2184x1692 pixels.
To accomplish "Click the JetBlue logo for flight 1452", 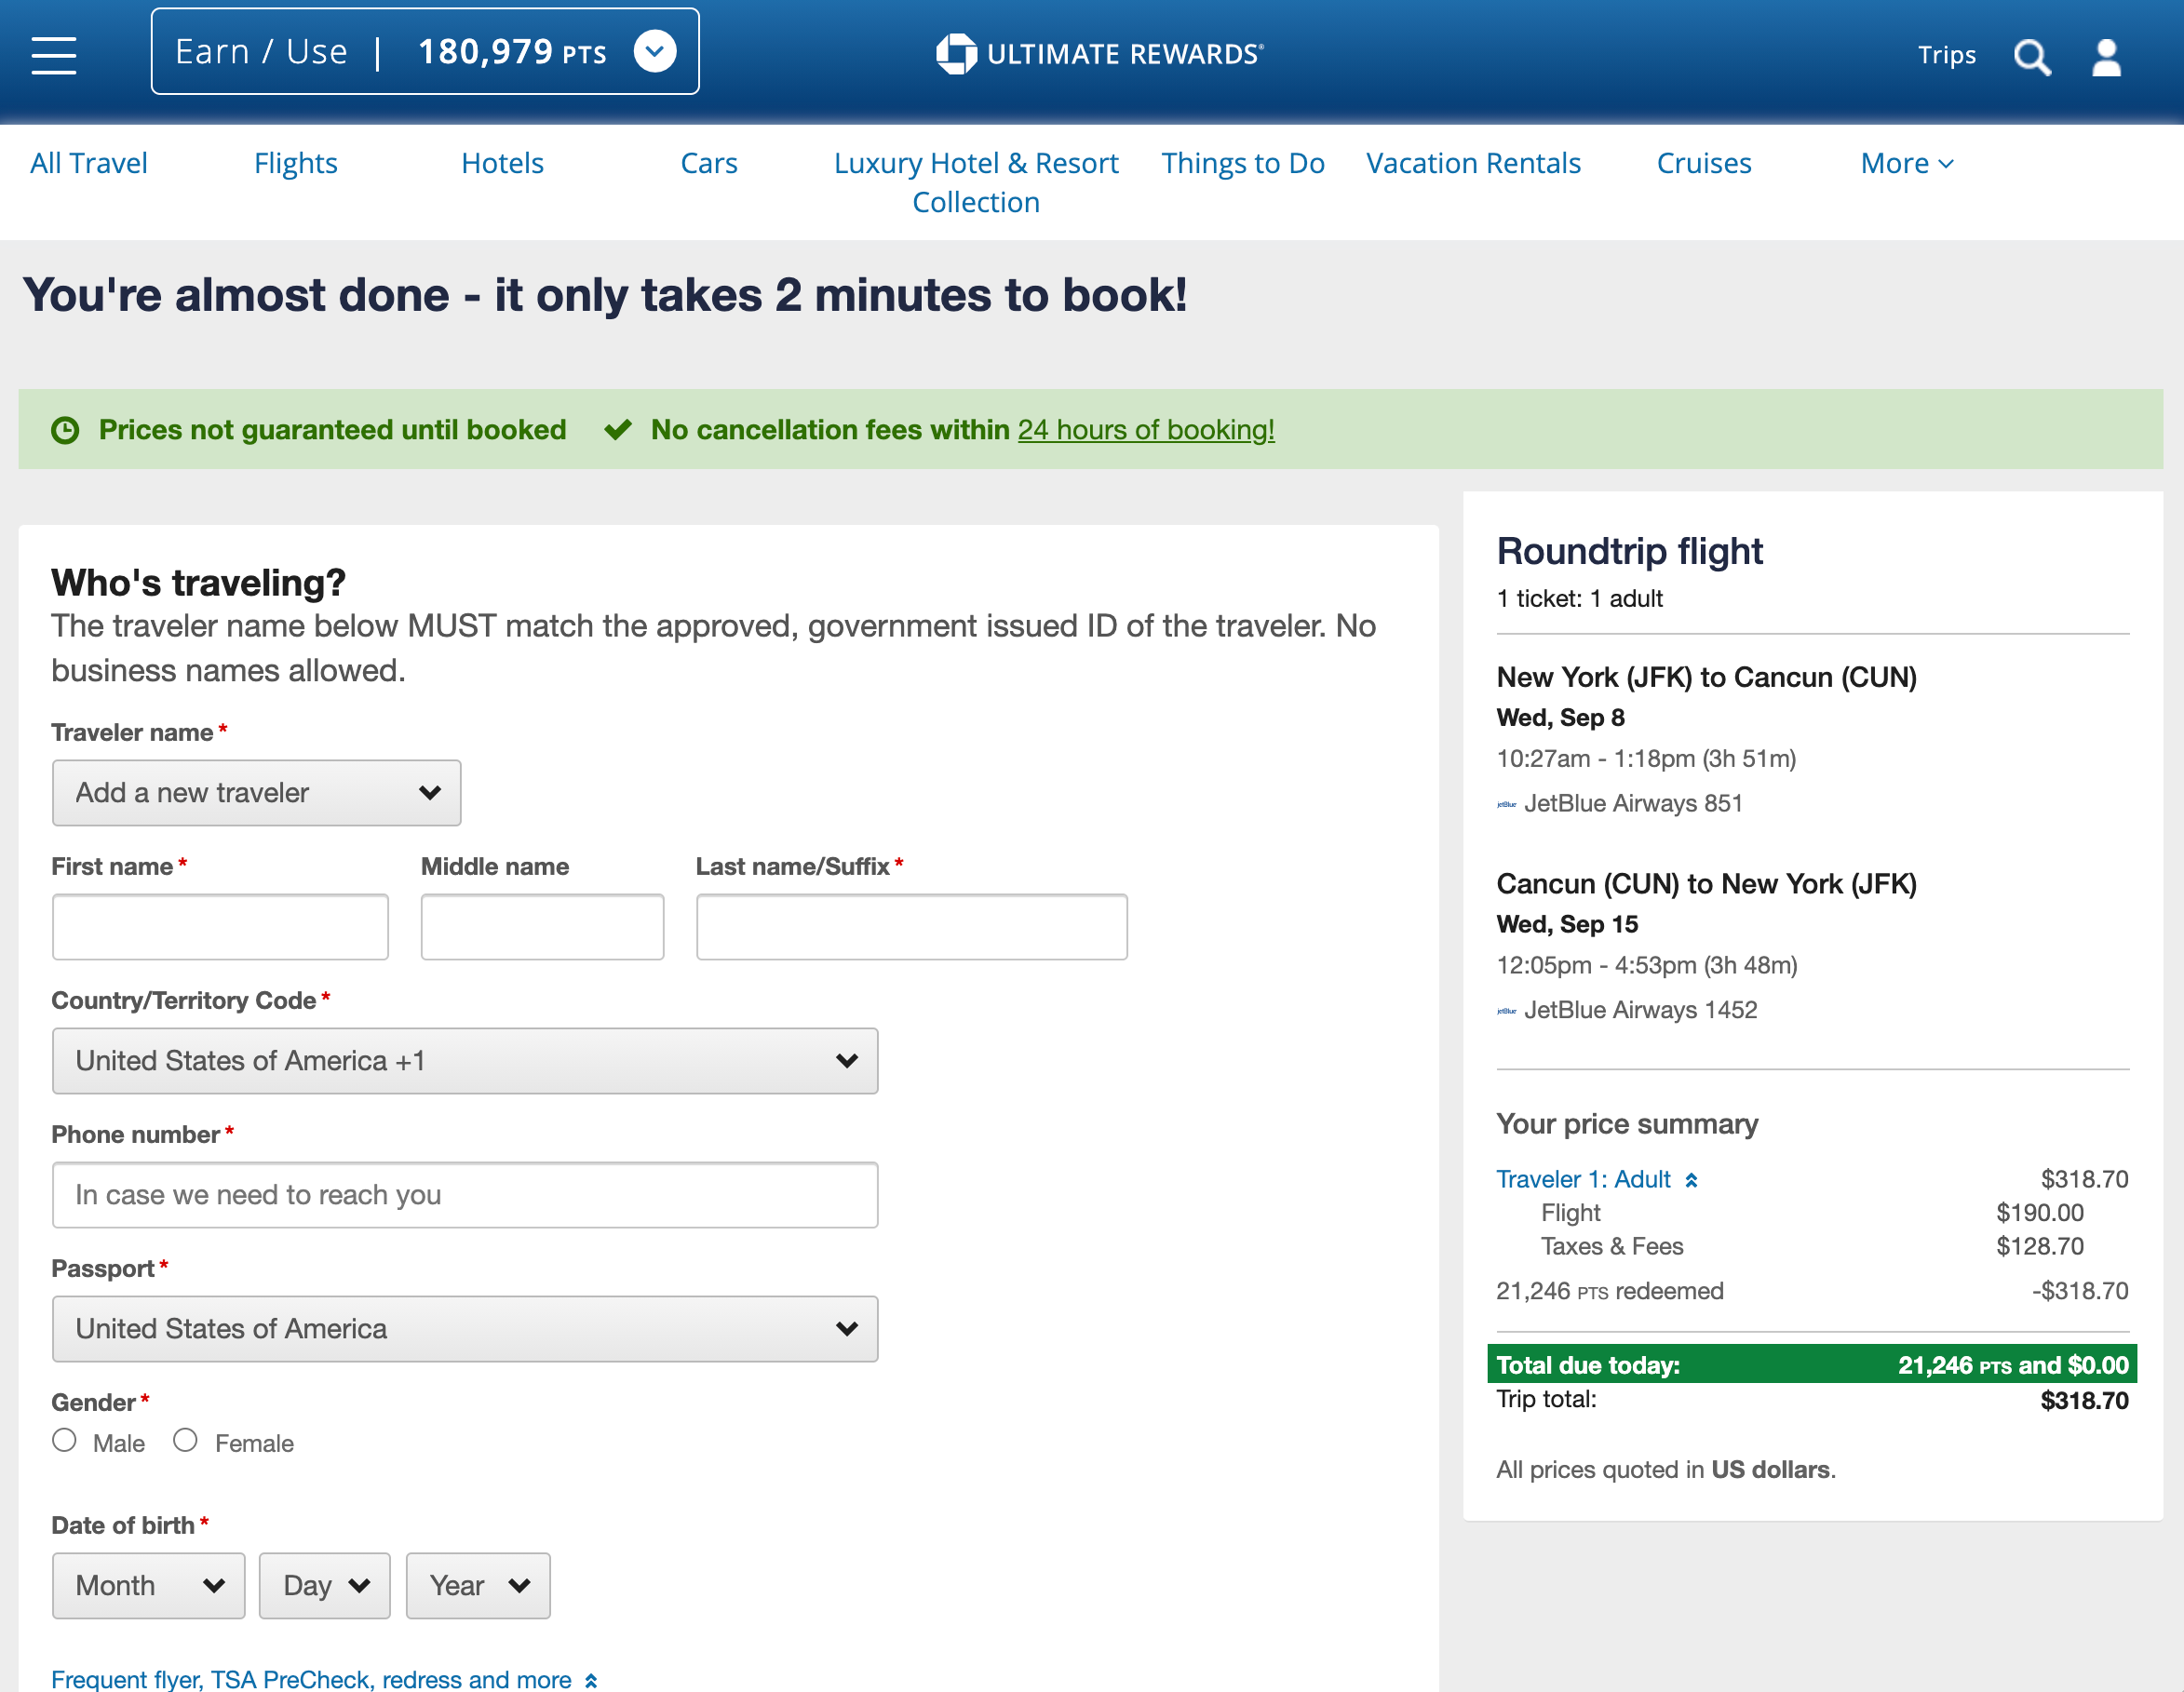I will pos(1506,1011).
